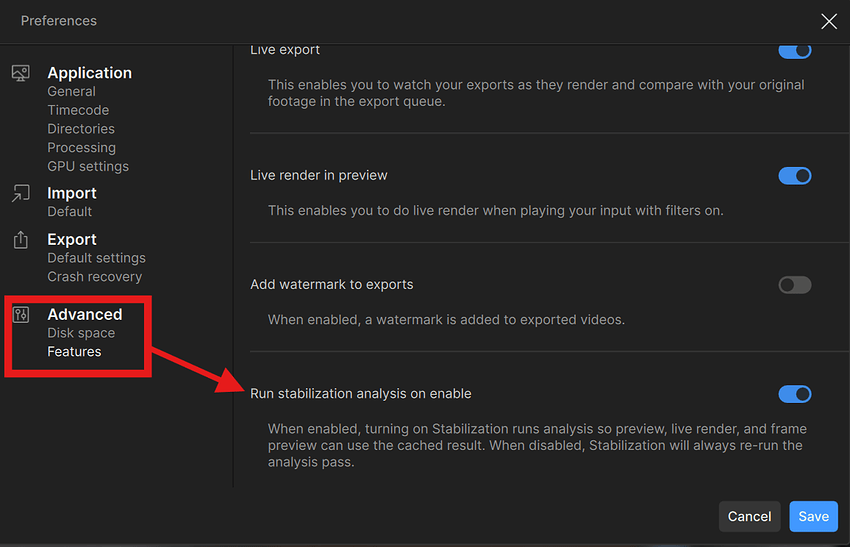Click the live render description text

[x=495, y=211]
